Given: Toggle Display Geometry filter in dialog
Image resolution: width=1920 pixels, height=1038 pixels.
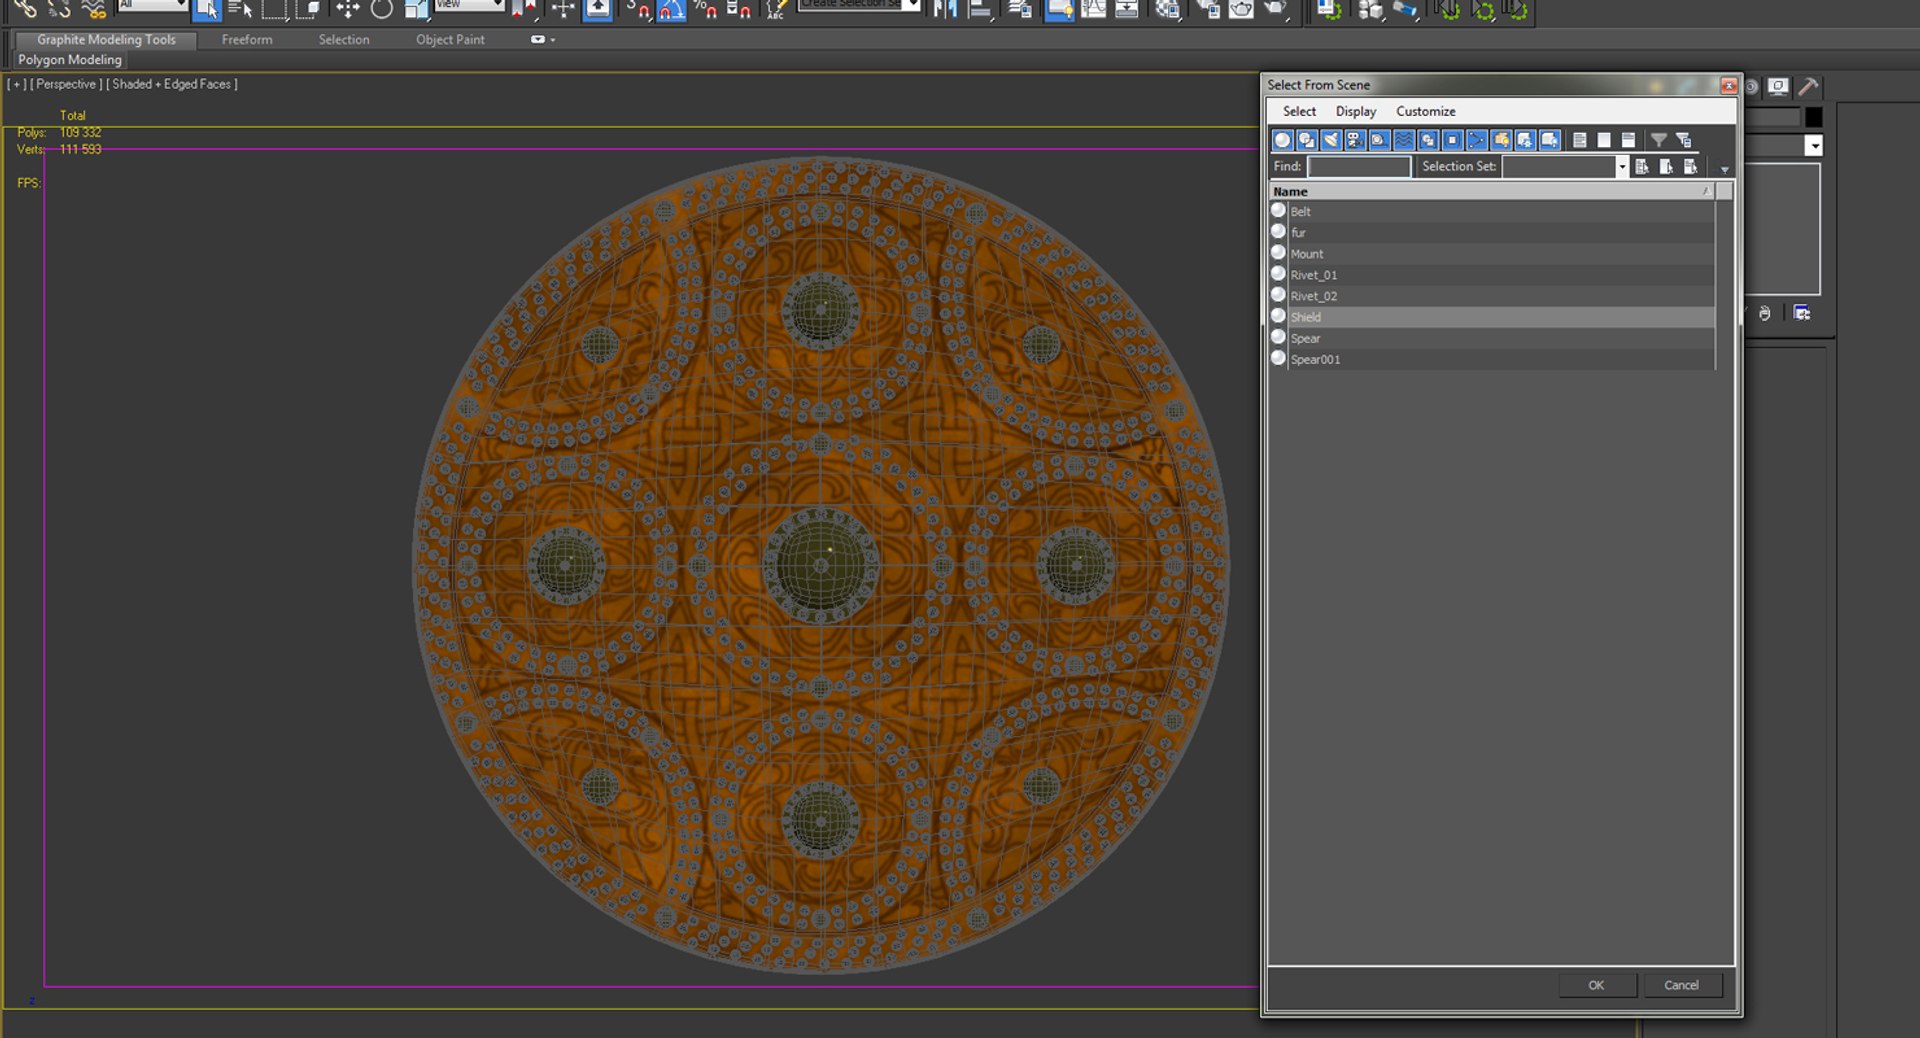Looking at the screenshot, I should pyautogui.click(x=1283, y=140).
